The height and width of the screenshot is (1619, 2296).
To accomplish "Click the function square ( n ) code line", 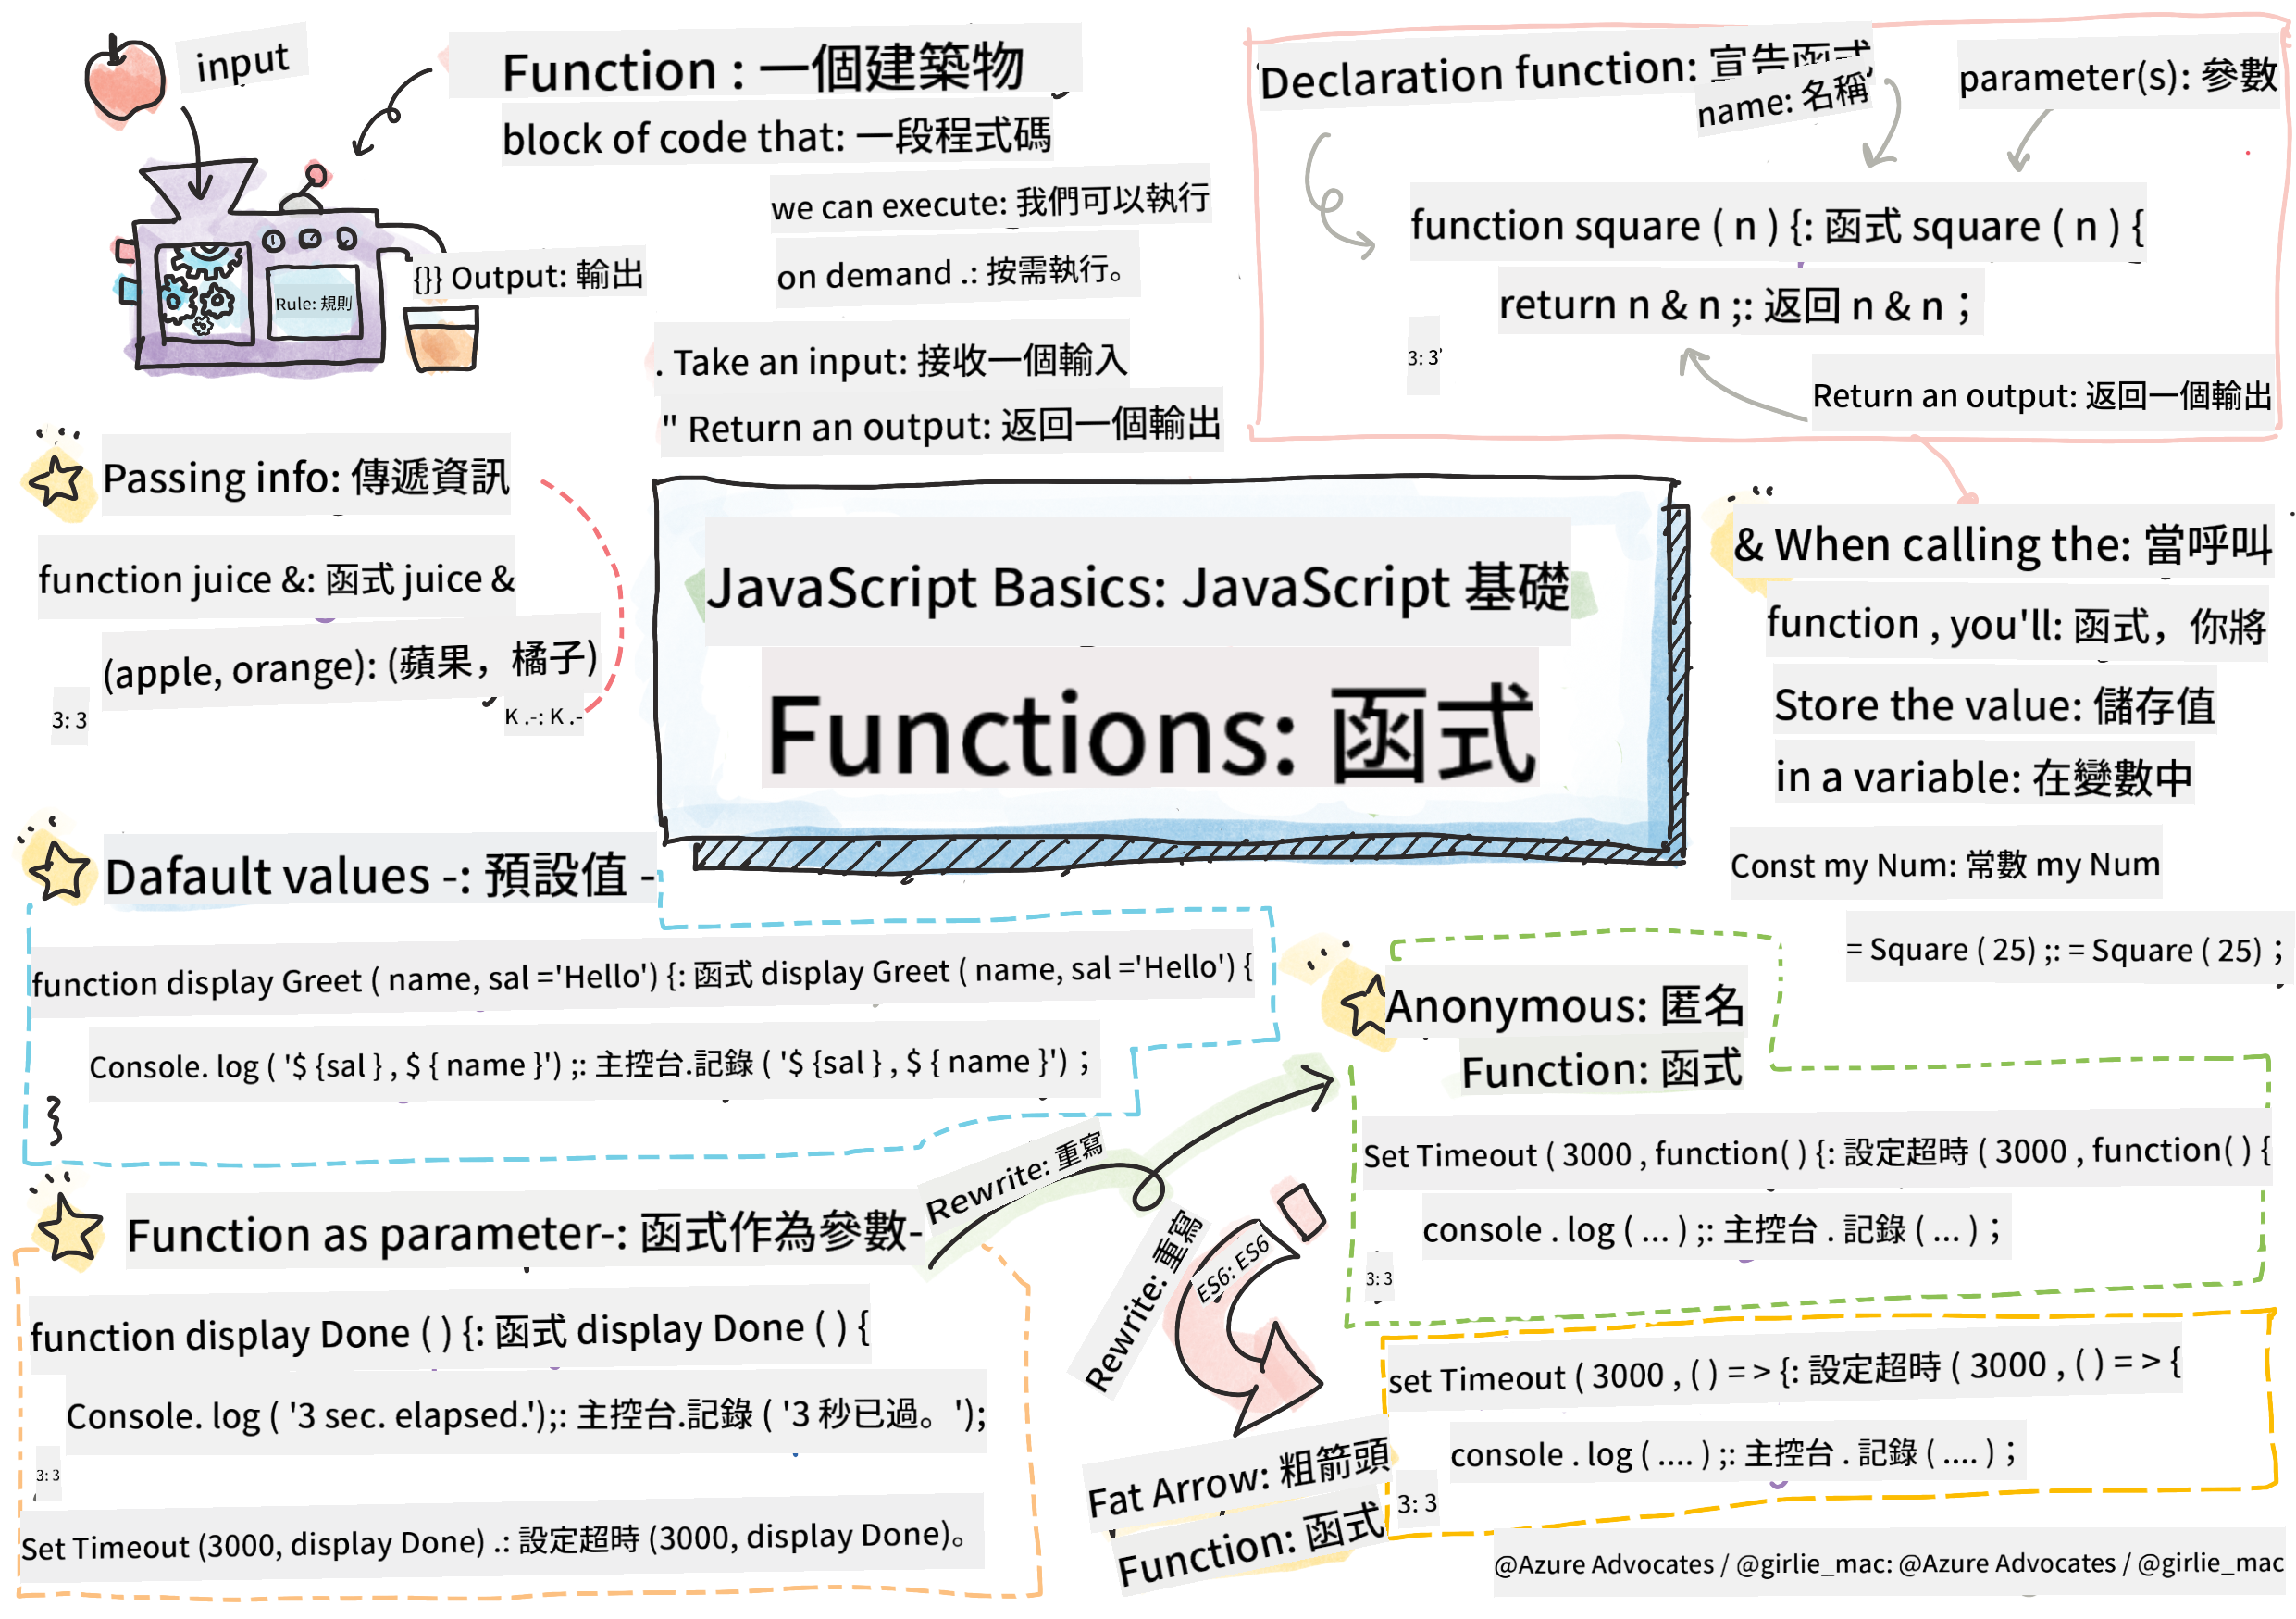I will [x=1790, y=225].
